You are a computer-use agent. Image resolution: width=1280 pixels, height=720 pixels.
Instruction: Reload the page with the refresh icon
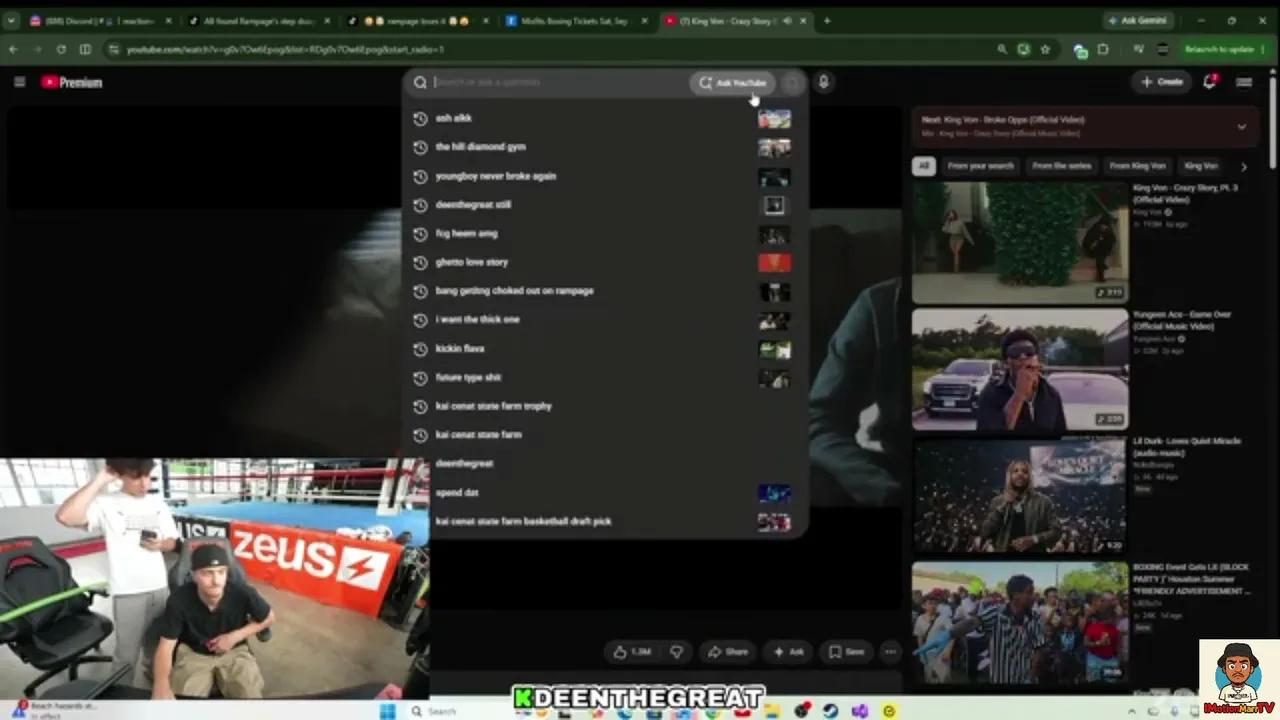[x=61, y=49]
